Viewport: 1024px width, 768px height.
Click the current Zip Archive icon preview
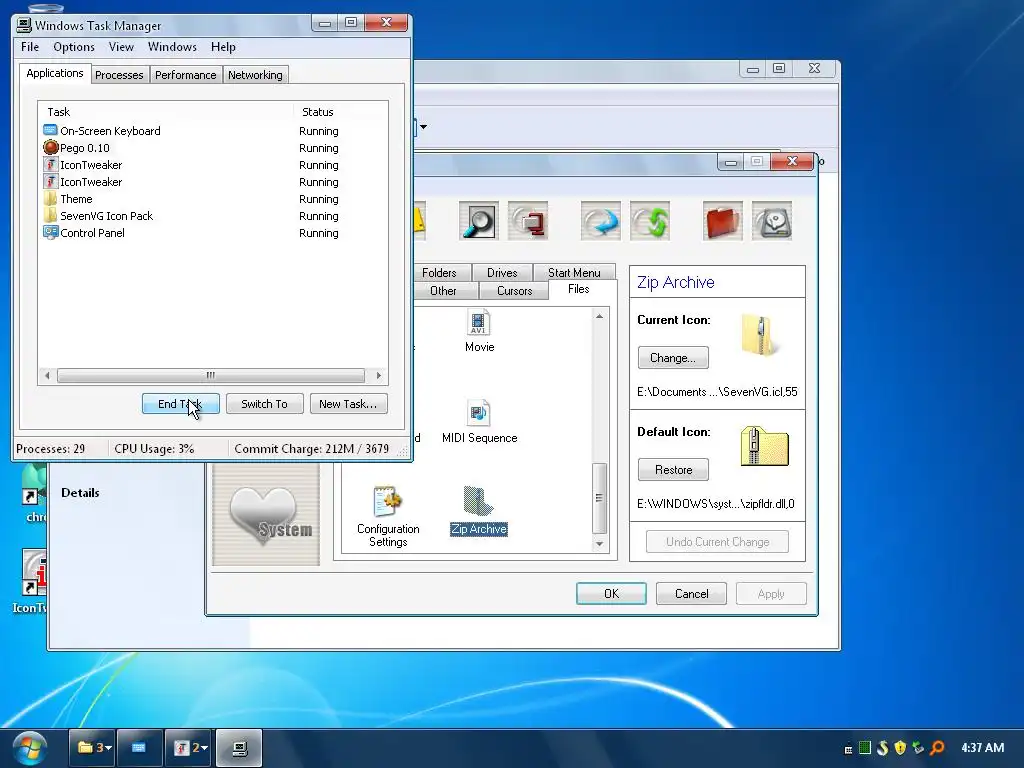[759, 335]
